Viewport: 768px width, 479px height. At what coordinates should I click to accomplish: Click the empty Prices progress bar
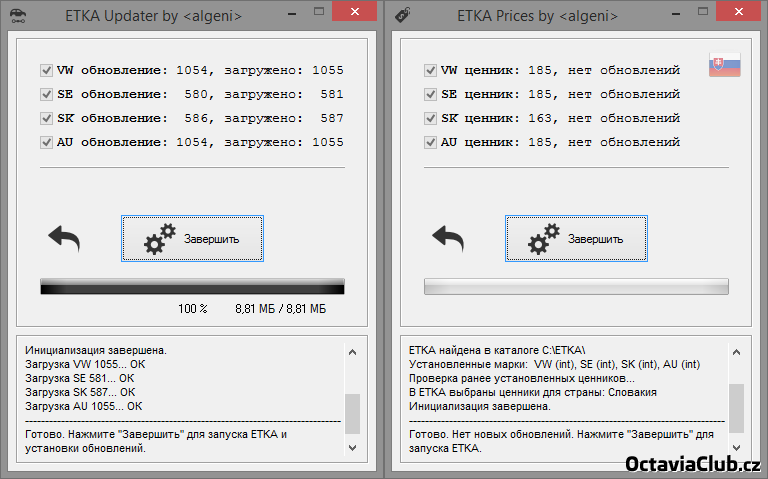point(576,287)
